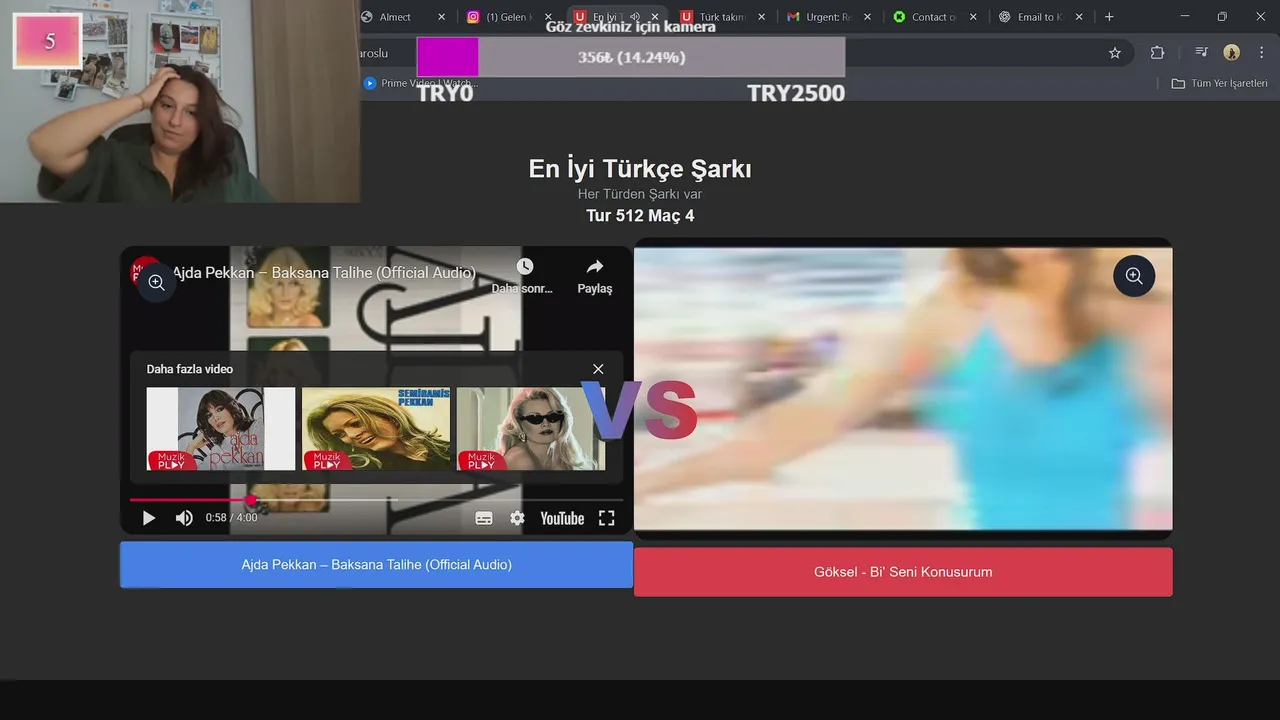Open the sunglasses woman suggested video thumbnail
1280x720 pixels.
click(531, 429)
